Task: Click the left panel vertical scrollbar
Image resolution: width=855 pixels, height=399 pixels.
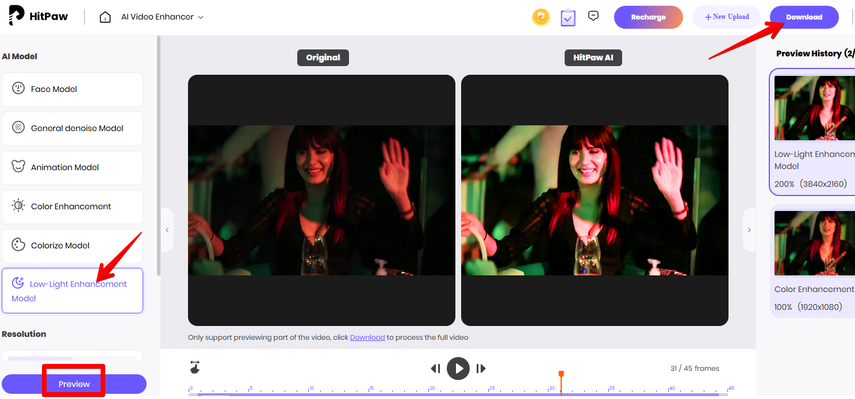Action: pyautogui.click(x=158, y=155)
